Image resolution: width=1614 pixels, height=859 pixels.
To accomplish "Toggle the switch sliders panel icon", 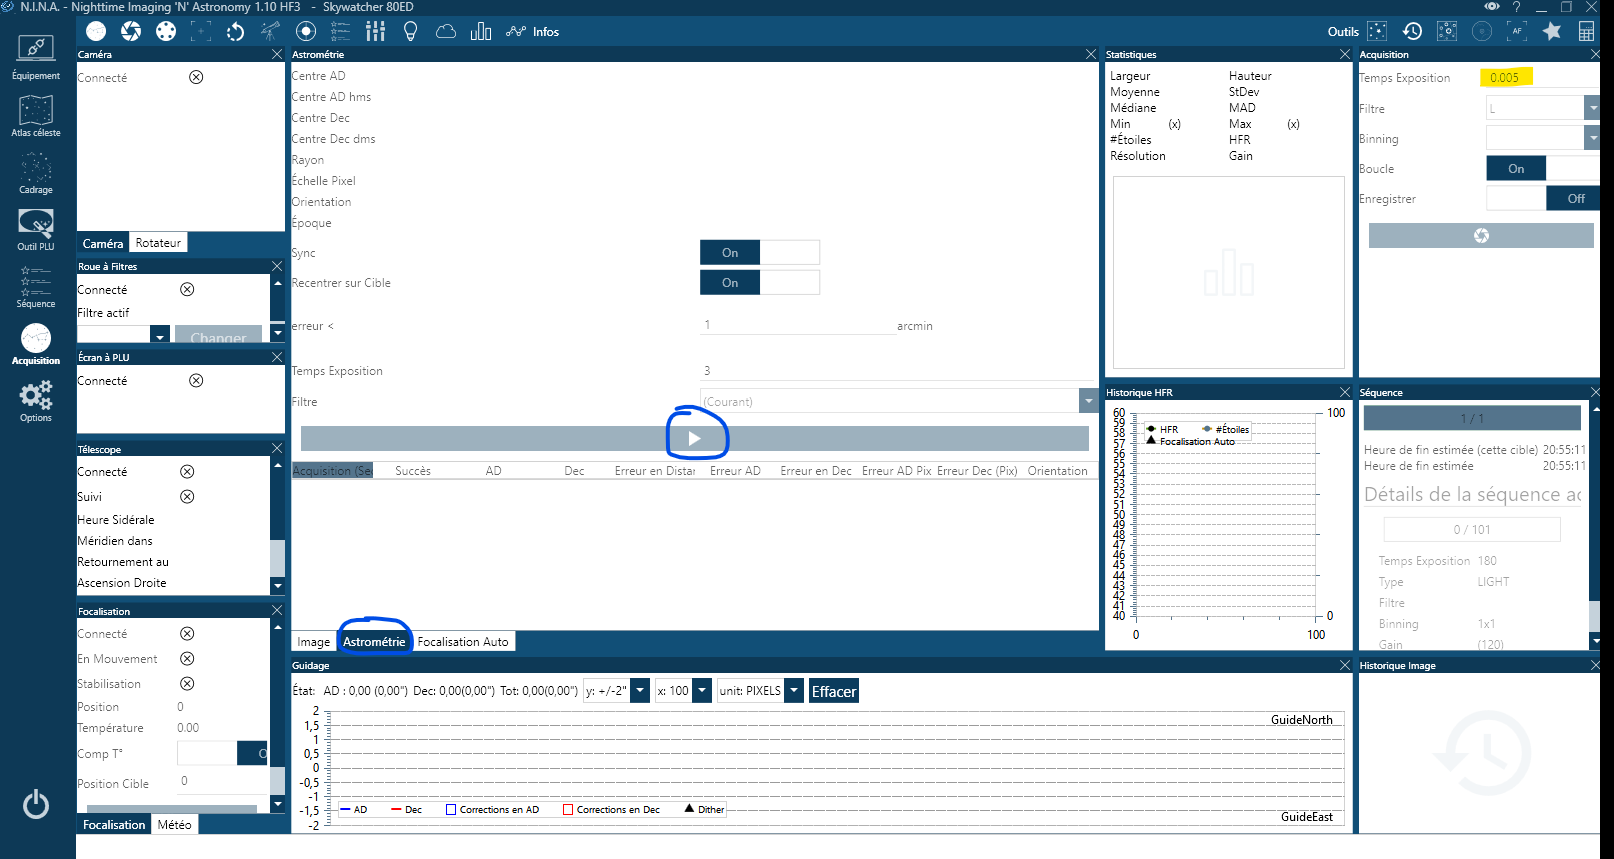I will [x=376, y=31].
